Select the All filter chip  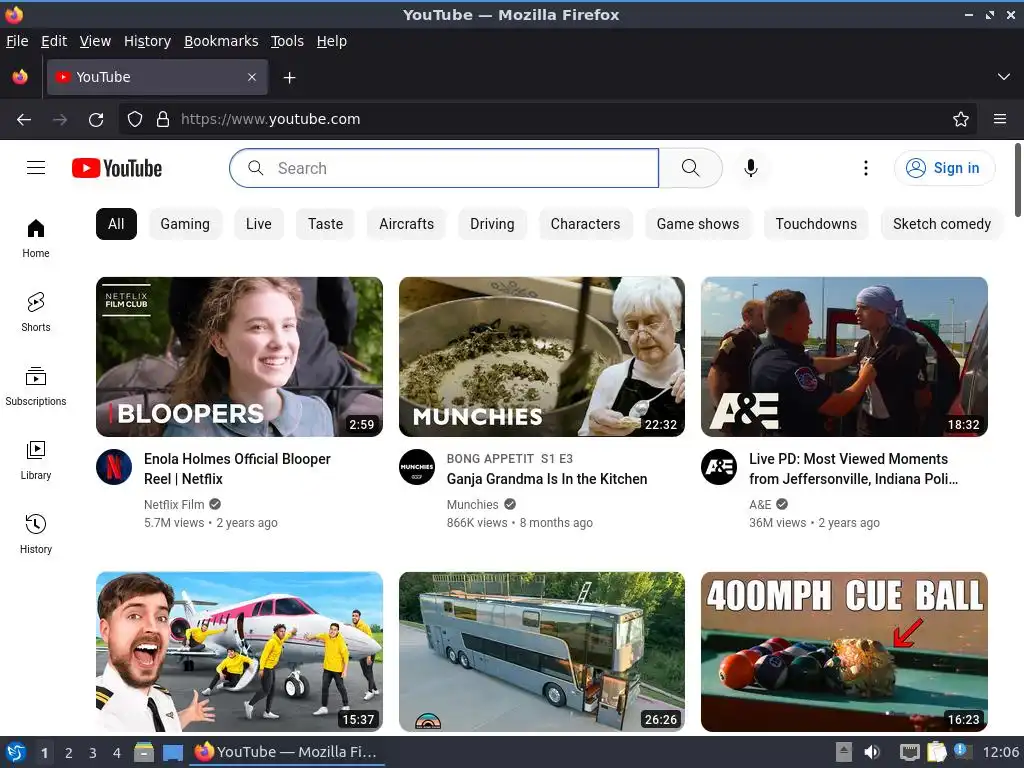[116, 224]
